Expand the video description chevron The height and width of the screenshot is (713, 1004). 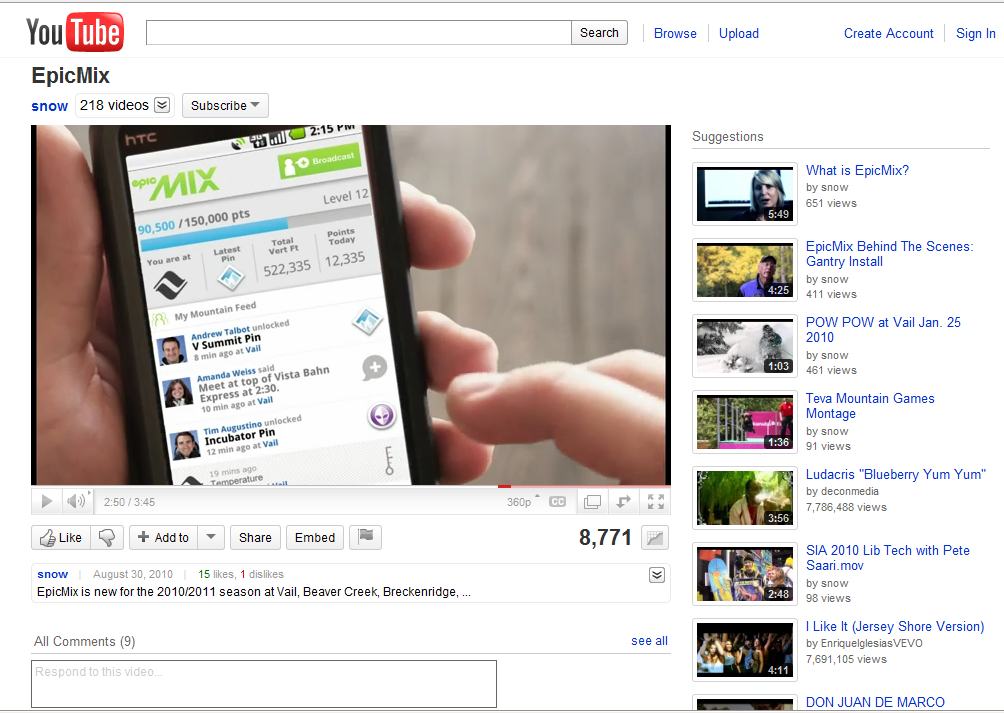[657, 575]
